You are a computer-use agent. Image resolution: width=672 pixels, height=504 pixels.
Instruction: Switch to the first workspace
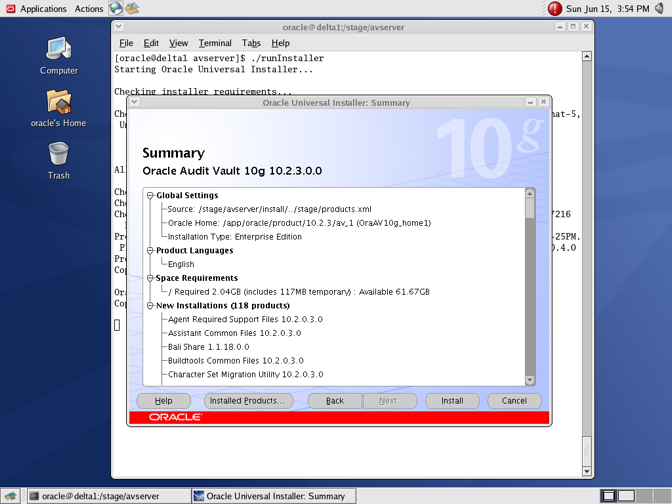pos(608,496)
